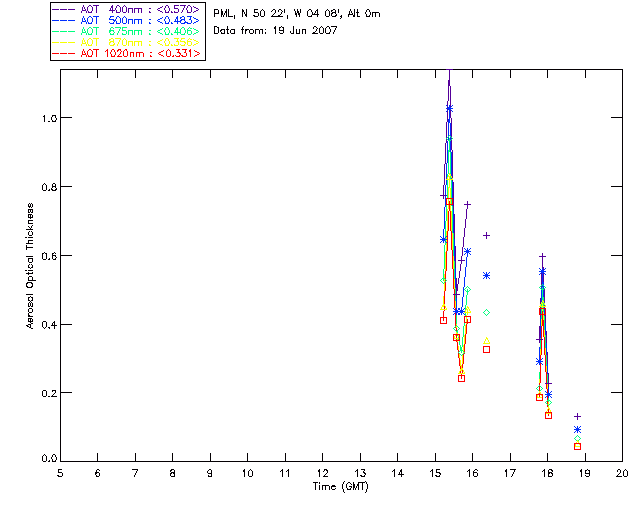The width and height of the screenshot is (640, 512).
Task: Click the AOT 1020nm legend entry
Action: 127,53
